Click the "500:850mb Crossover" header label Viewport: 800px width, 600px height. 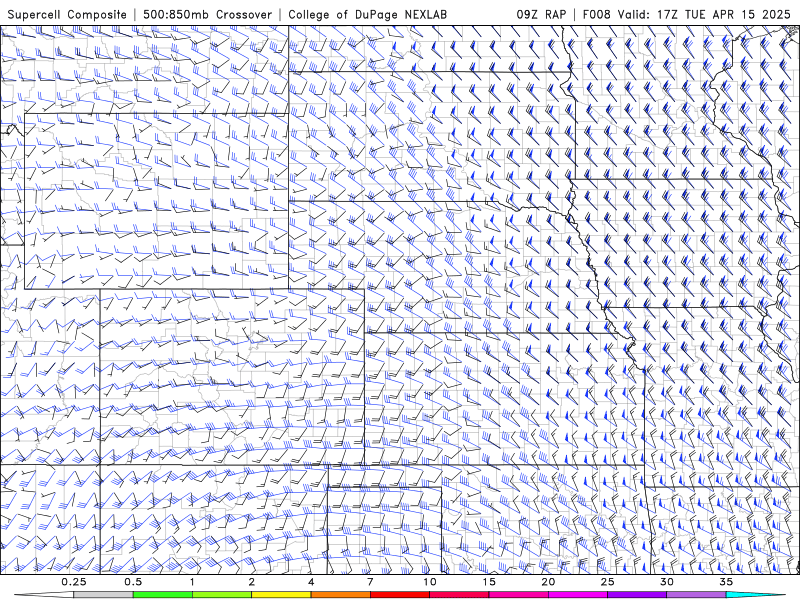tap(207, 15)
